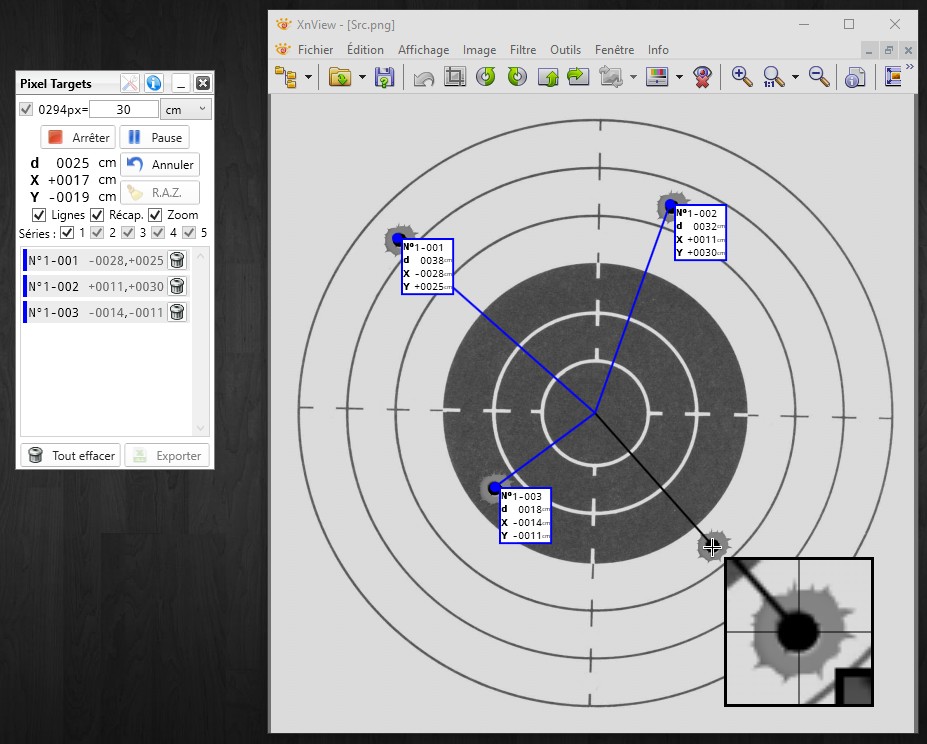This screenshot has width=927, height=744.
Task: Click the Zoom out magnifier icon
Action: [819, 77]
